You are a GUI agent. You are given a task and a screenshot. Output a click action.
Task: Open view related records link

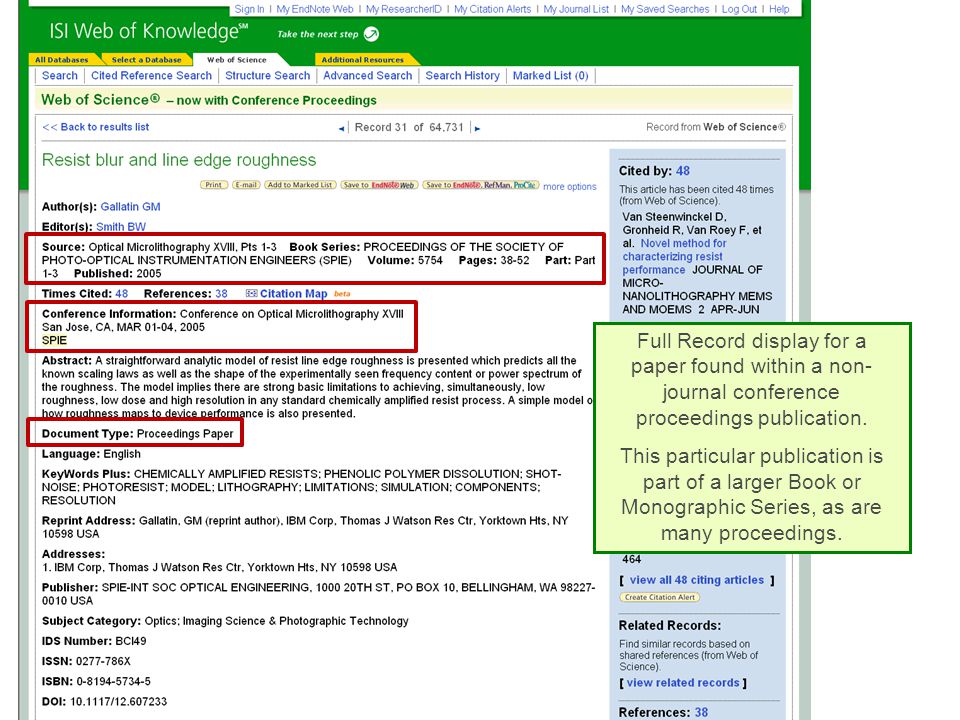(683, 683)
